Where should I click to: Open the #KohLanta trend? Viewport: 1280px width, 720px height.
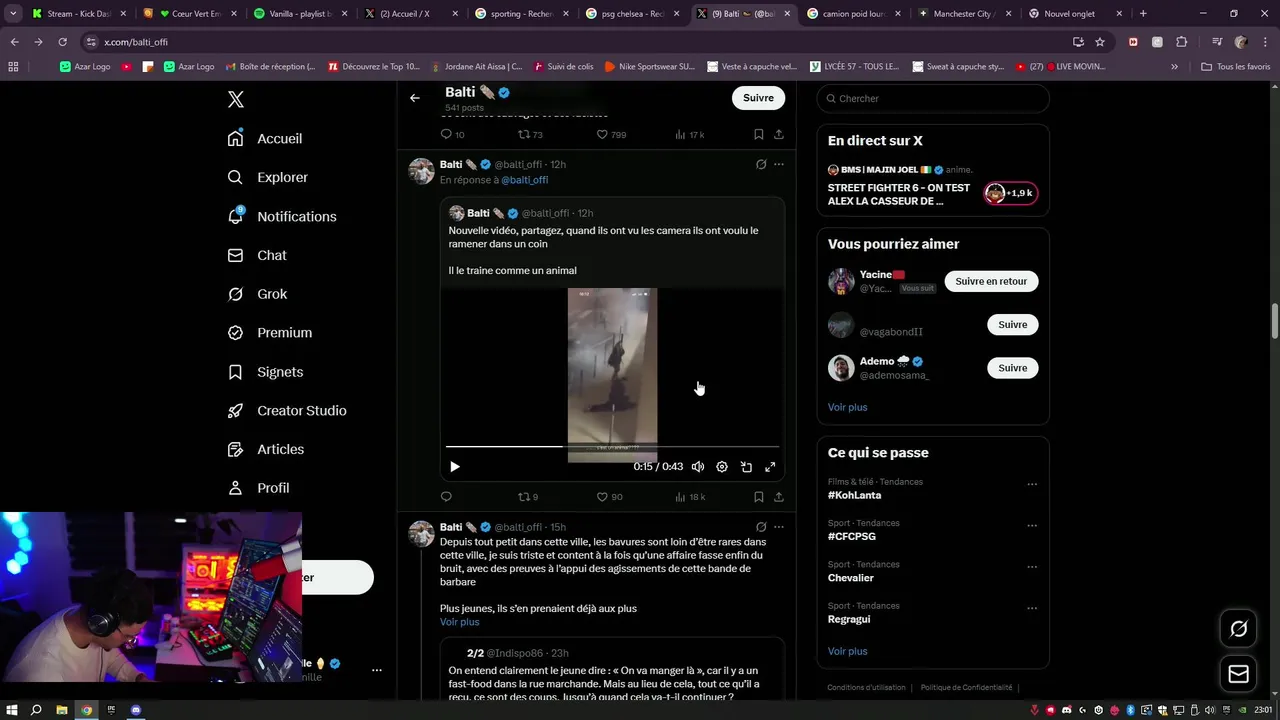click(854, 495)
